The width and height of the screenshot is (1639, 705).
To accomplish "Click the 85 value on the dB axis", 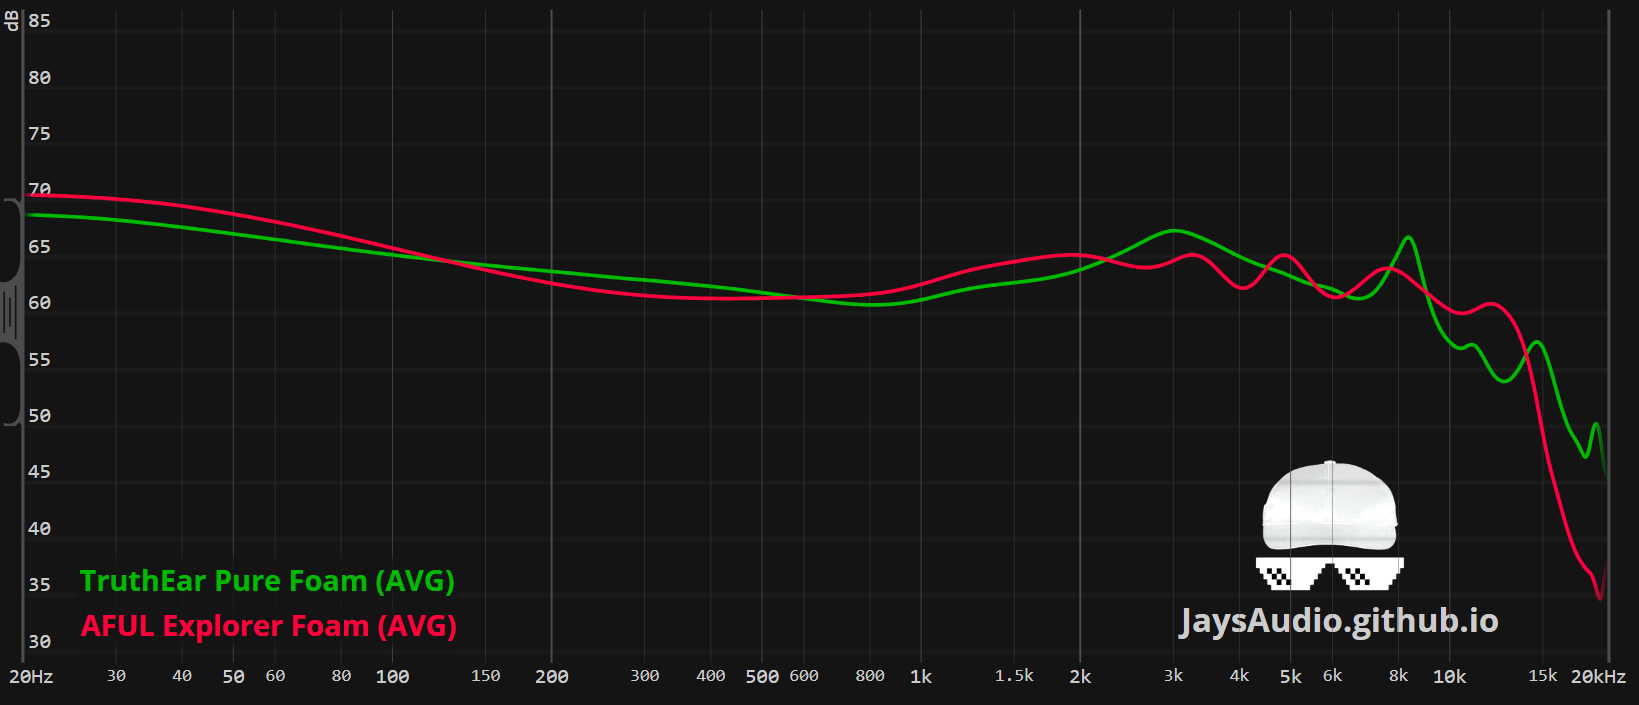I will tap(39, 21).
